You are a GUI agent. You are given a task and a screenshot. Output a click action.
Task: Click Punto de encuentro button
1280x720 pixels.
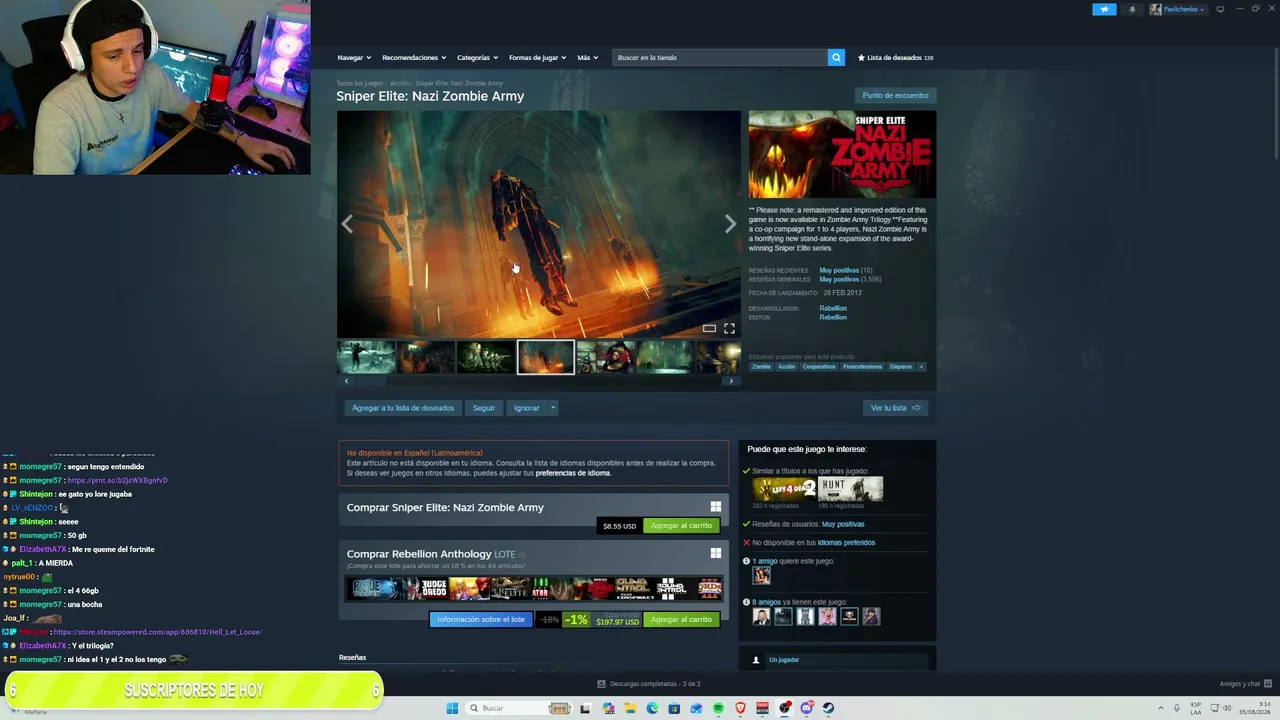coord(895,96)
